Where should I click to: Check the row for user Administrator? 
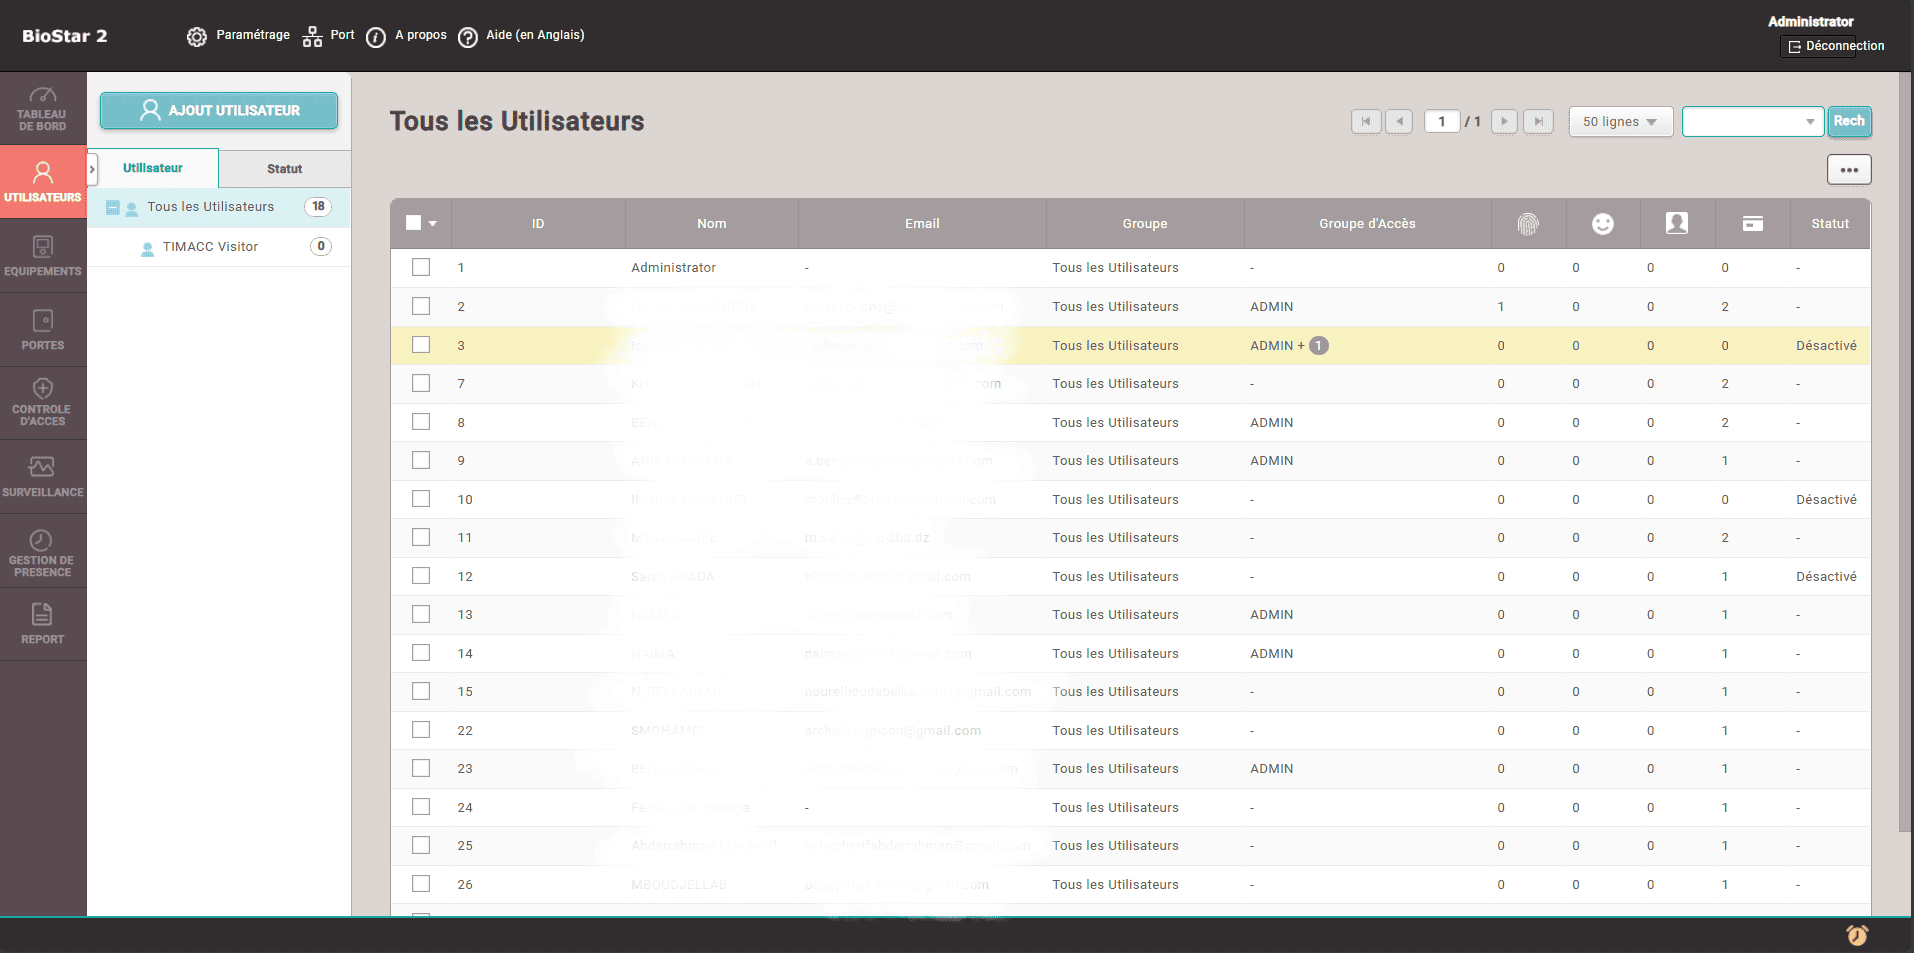420,267
